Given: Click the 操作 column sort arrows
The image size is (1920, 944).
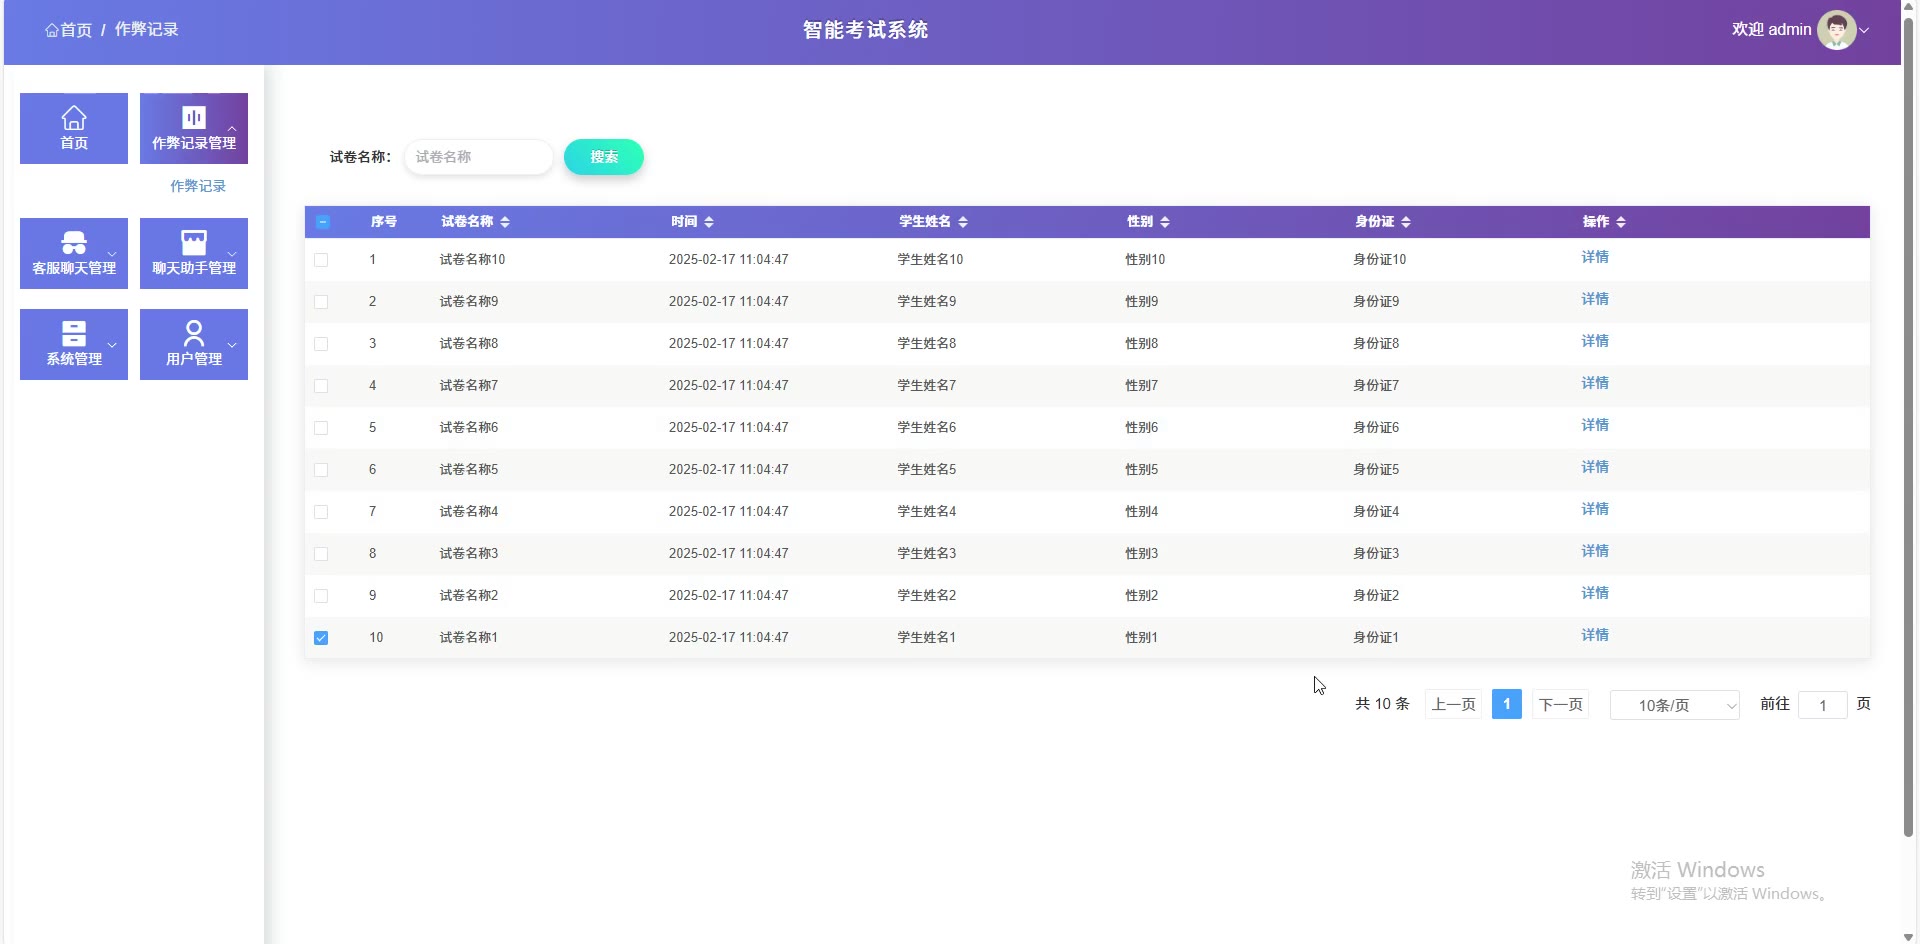Looking at the screenshot, I should click(1621, 222).
